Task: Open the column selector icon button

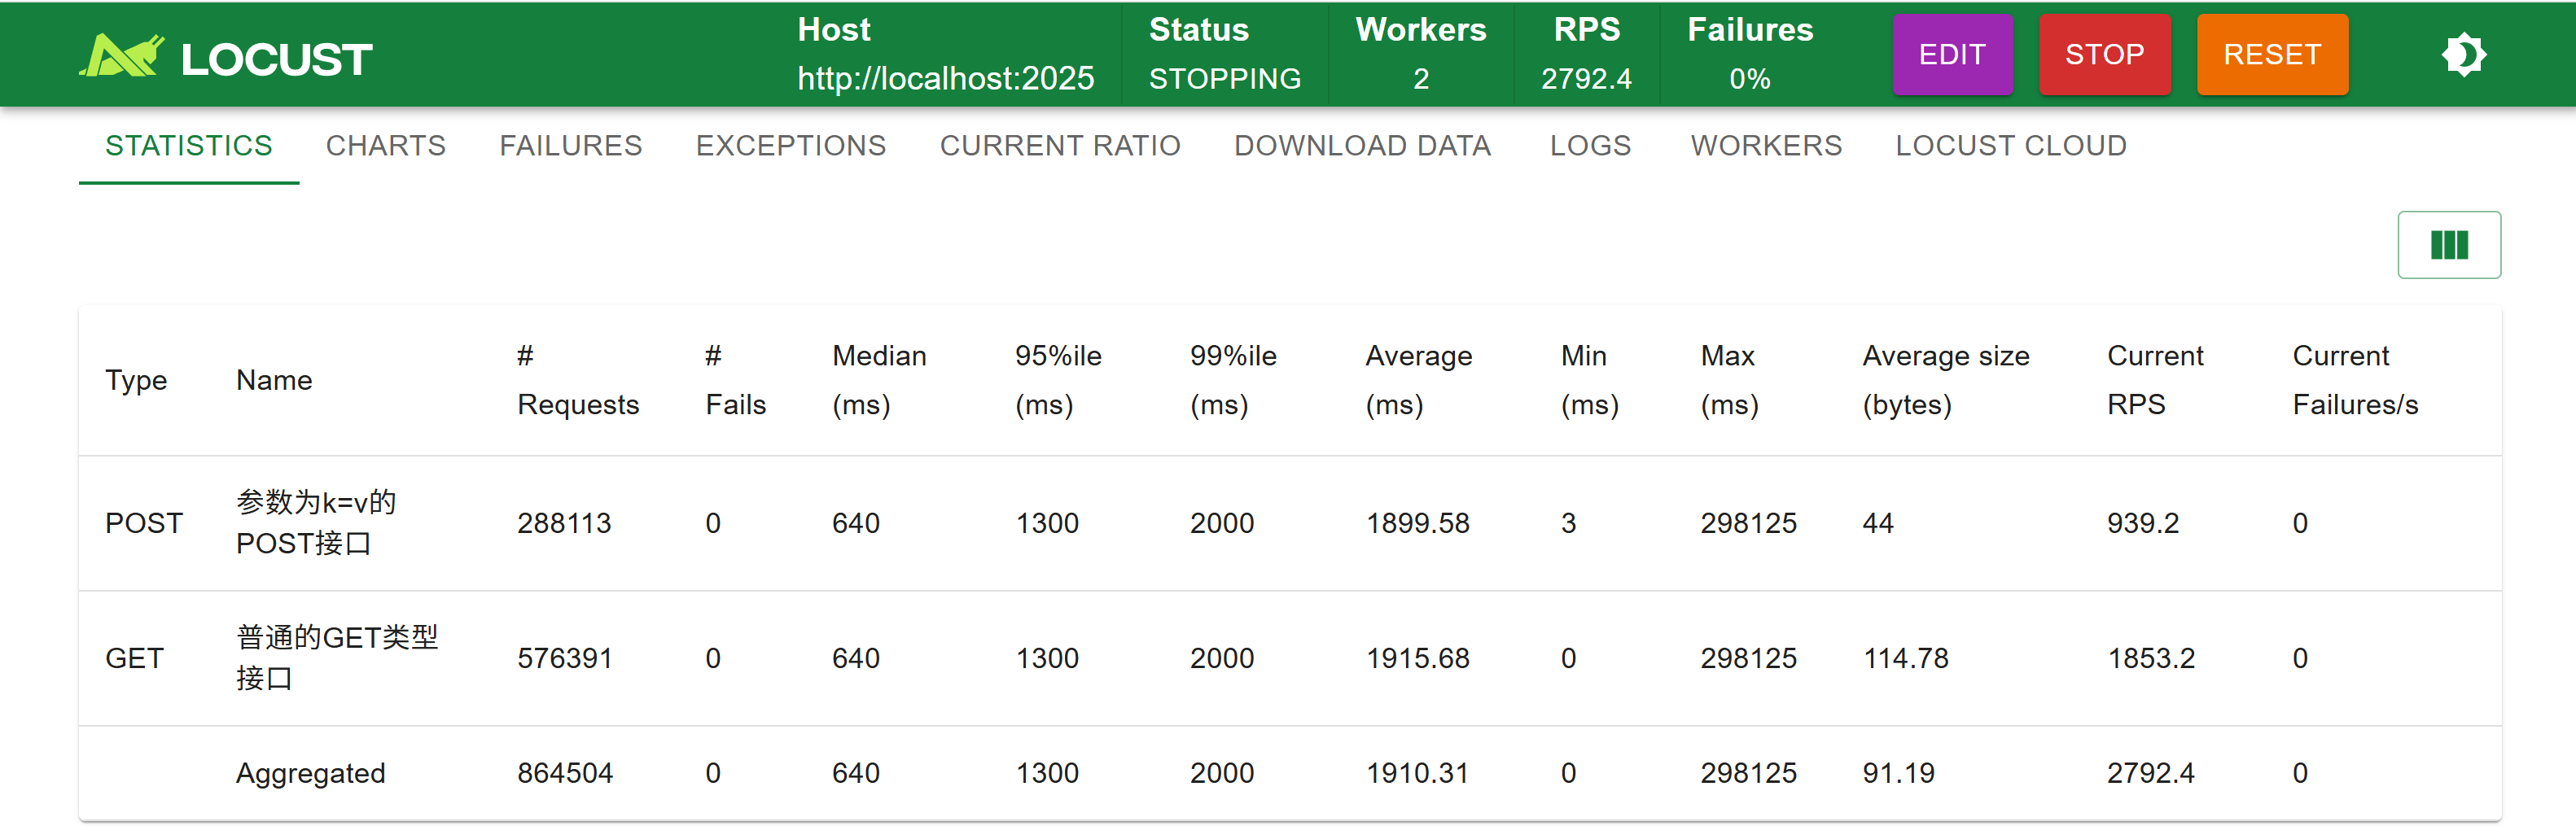Action: [2449, 245]
